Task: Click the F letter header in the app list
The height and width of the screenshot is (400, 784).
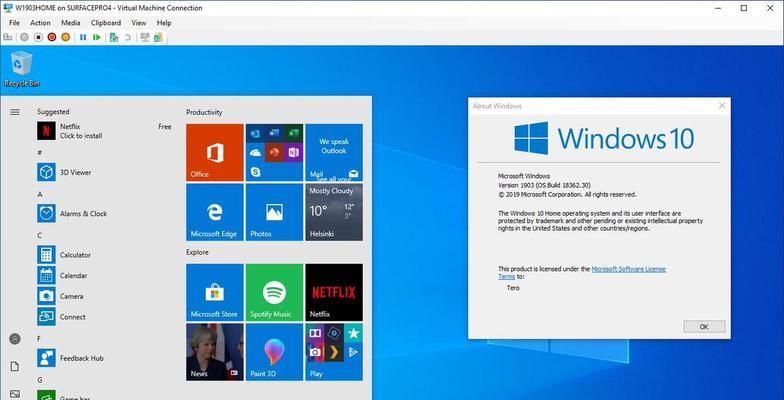Action: coord(39,338)
